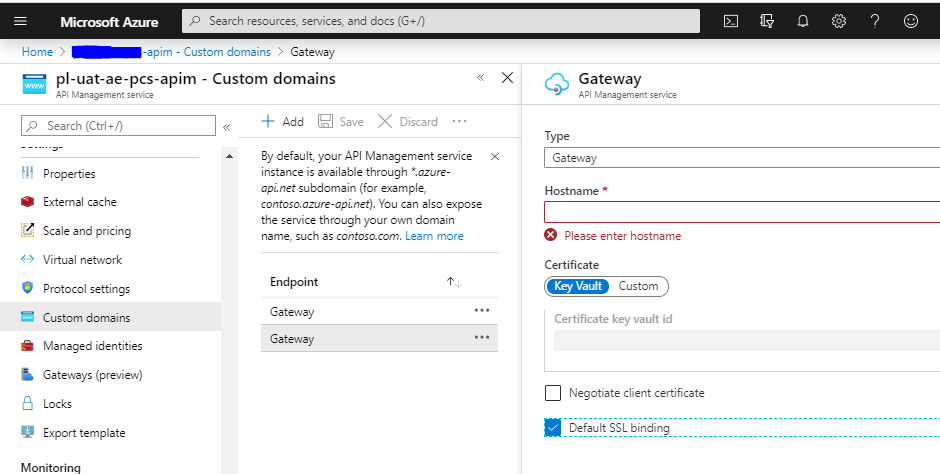Open the Learn more link
Screen dimensions: 940x474
click(x=434, y=236)
